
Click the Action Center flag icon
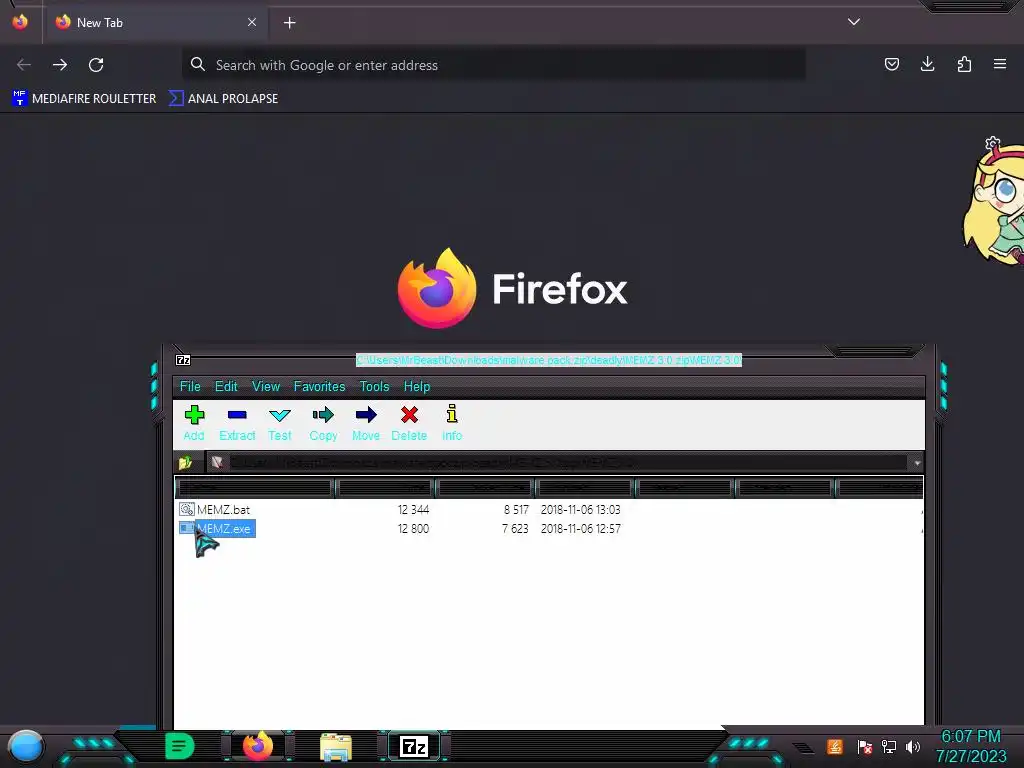[864, 746]
